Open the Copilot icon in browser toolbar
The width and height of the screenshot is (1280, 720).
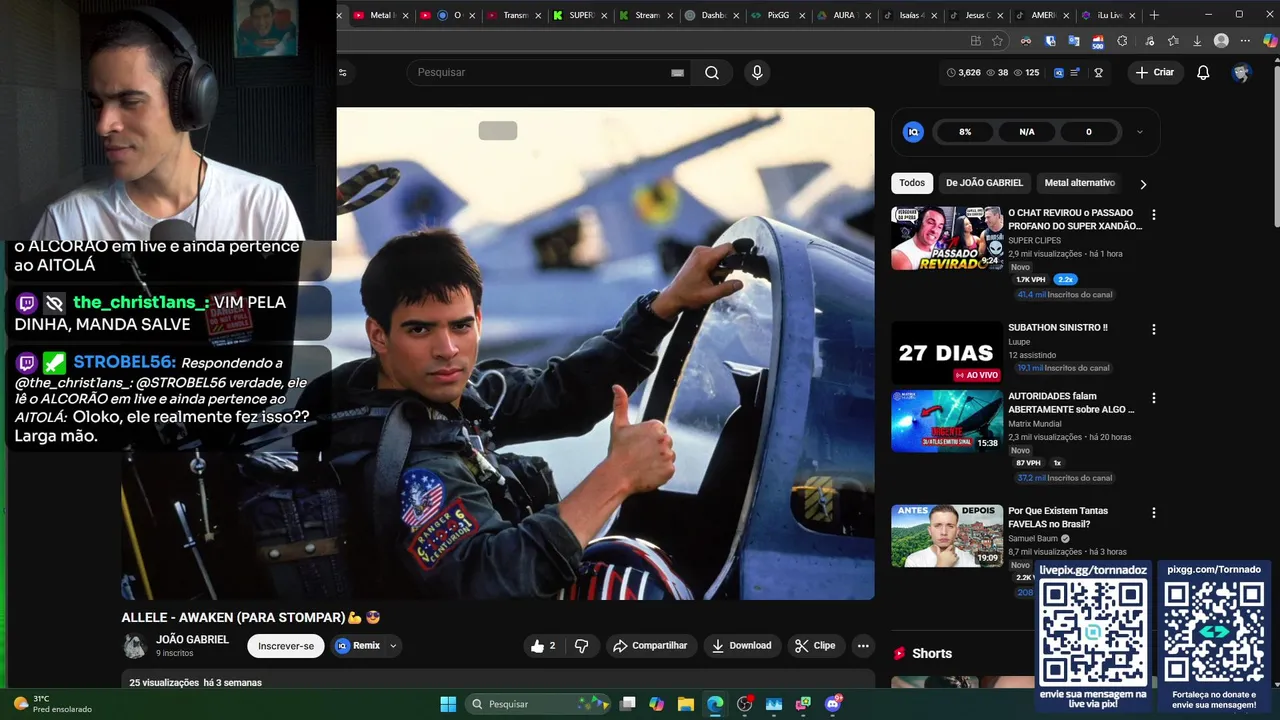click(1271, 41)
